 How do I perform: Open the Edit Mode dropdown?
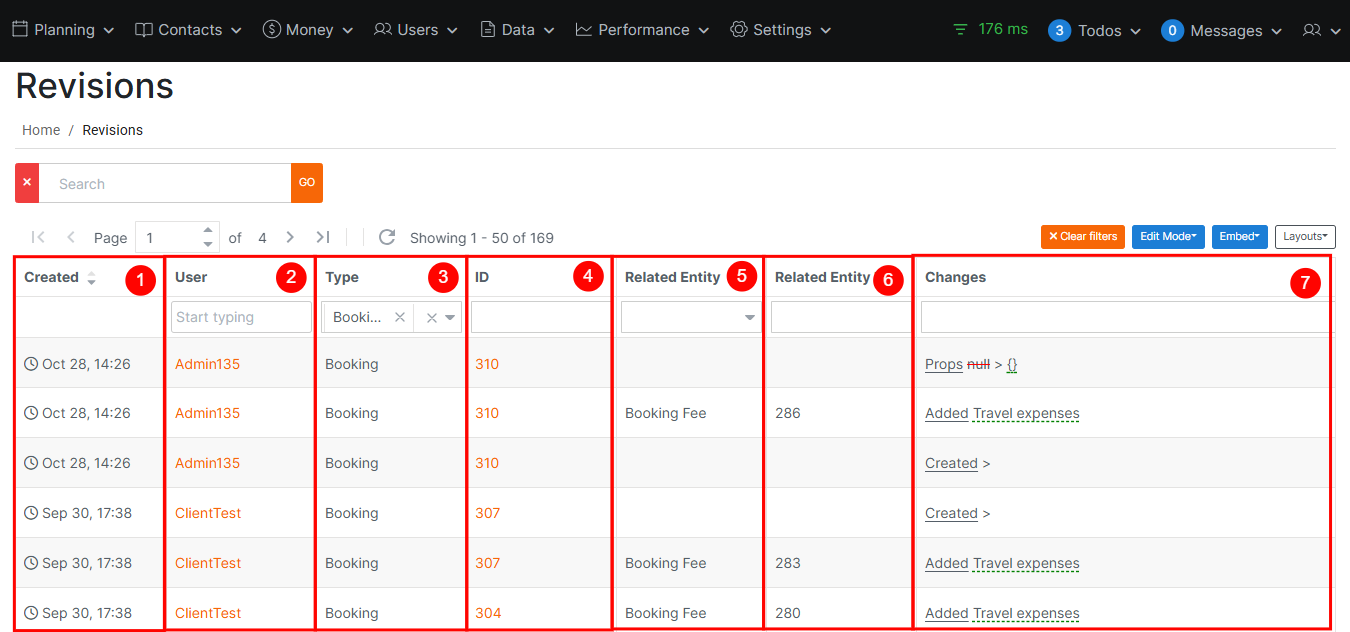(1168, 236)
